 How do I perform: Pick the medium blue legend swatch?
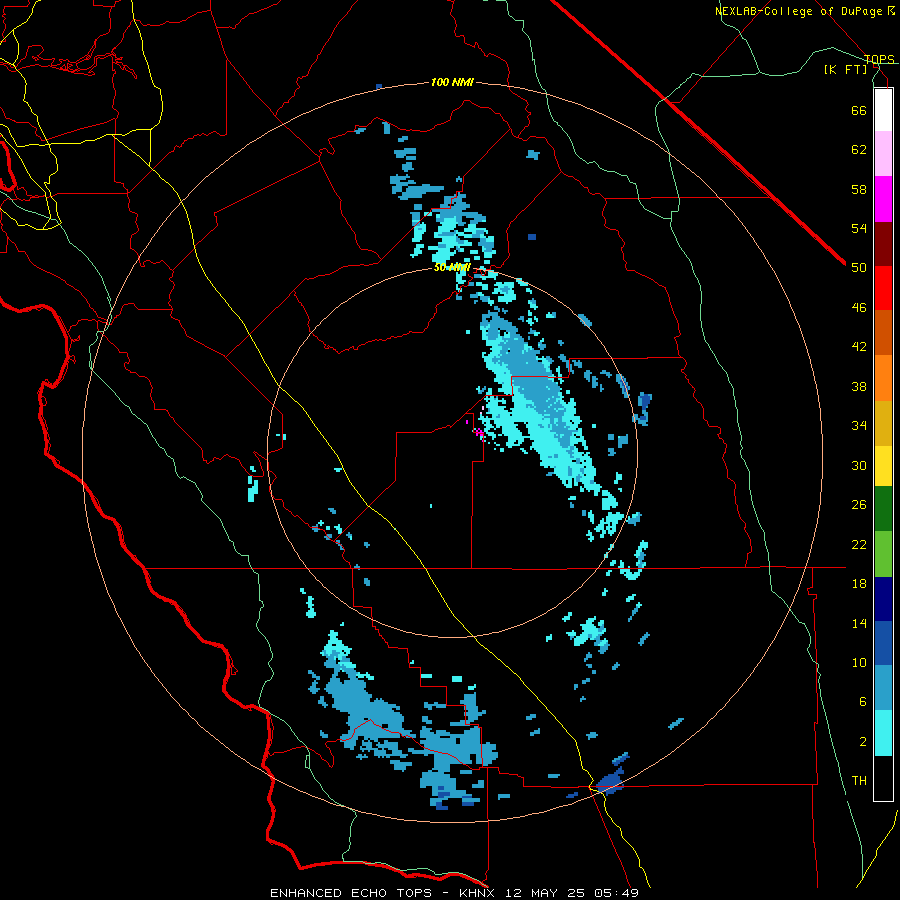pos(883,644)
